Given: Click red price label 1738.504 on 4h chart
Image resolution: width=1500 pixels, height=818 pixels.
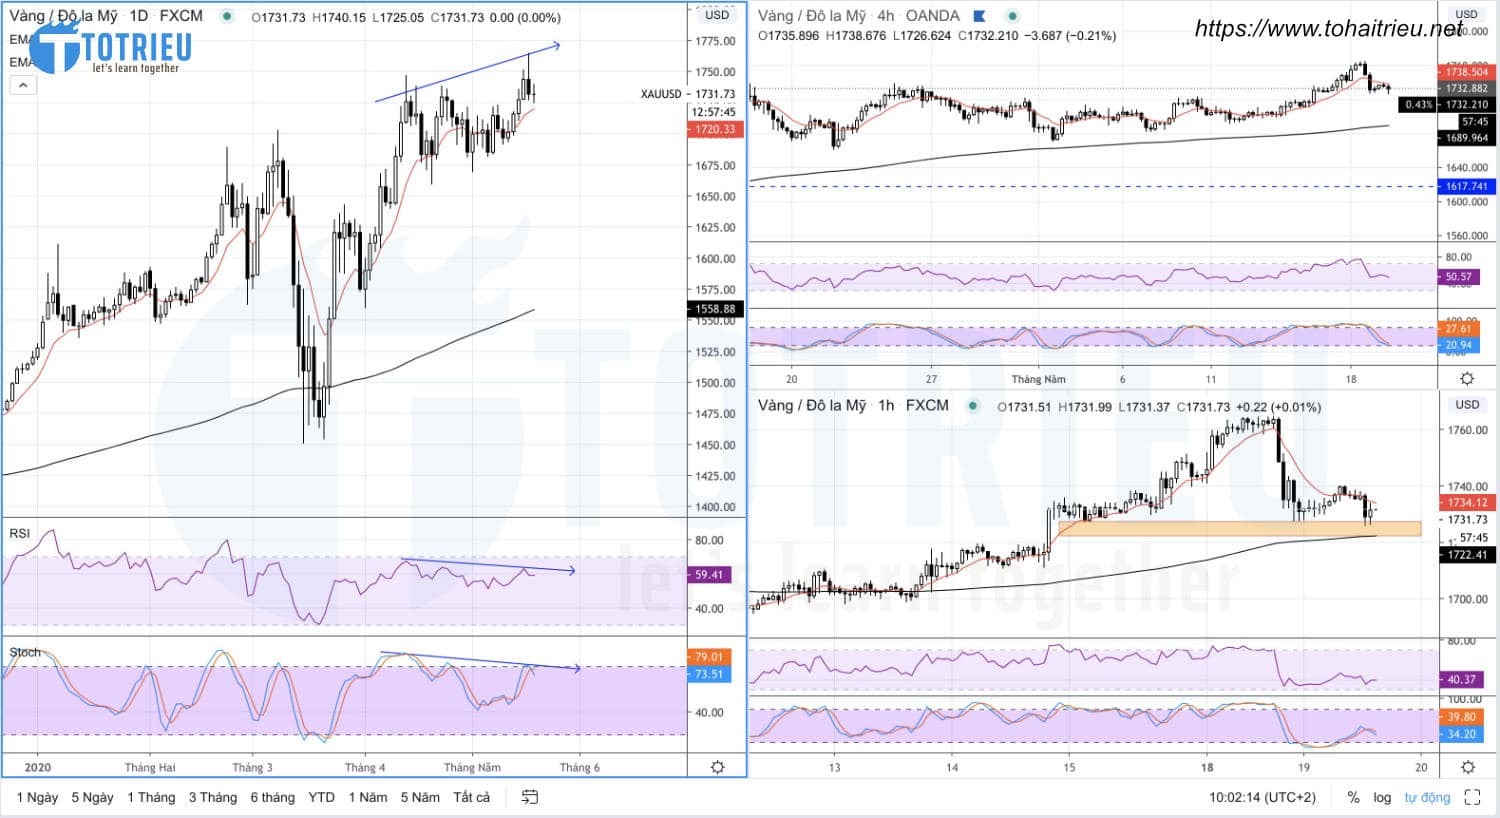Looking at the screenshot, I should (x=1466, y=72).
